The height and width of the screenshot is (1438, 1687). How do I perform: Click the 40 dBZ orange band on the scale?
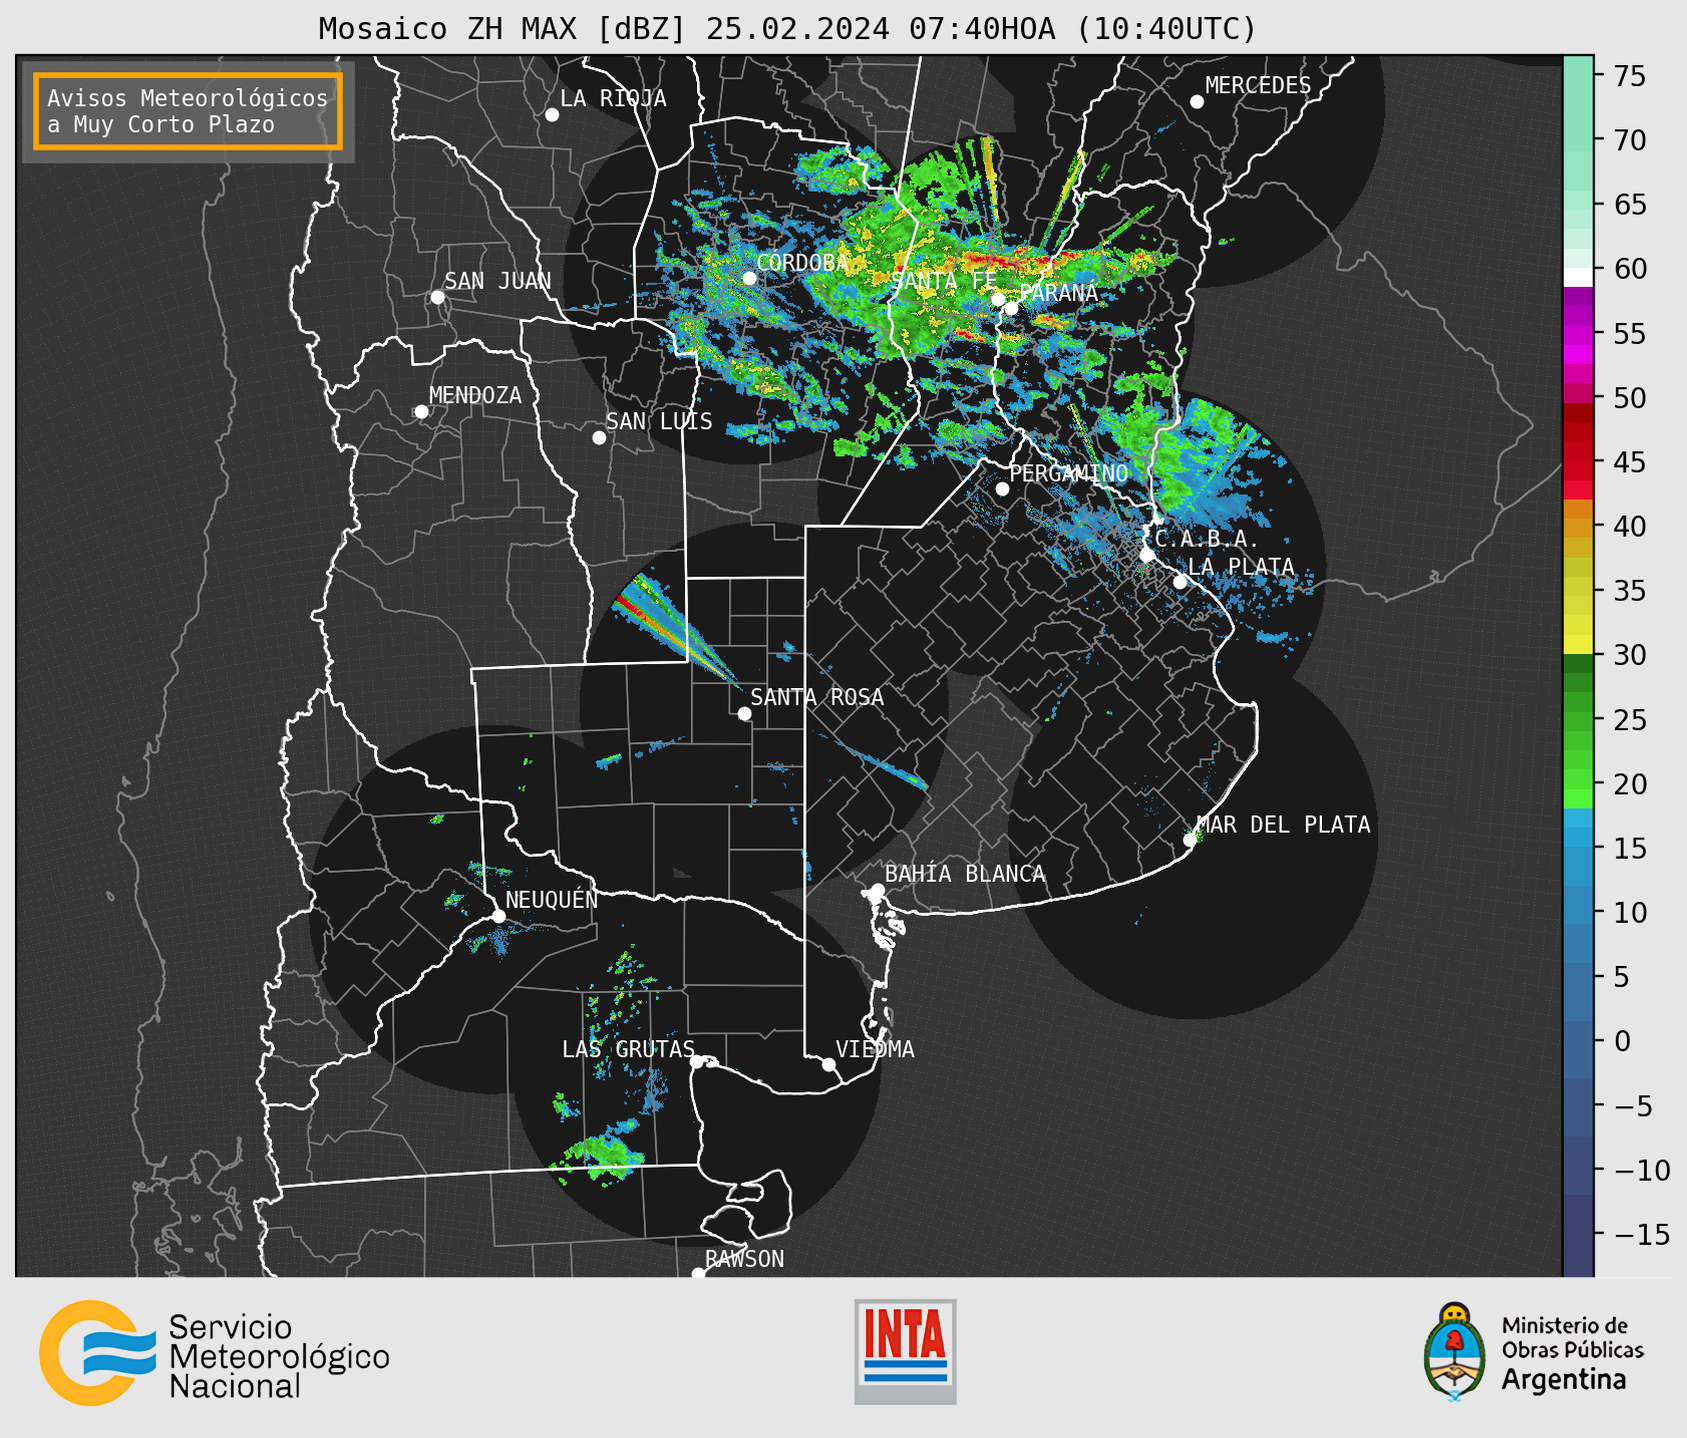[x=1578, y=526]
